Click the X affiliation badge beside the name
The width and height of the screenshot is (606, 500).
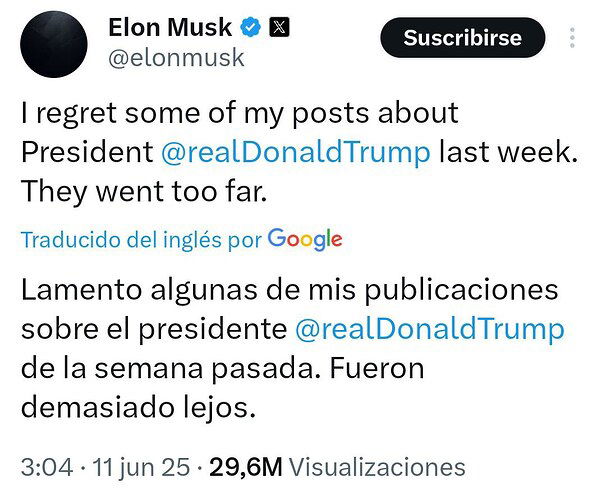[x=279, y=27]
